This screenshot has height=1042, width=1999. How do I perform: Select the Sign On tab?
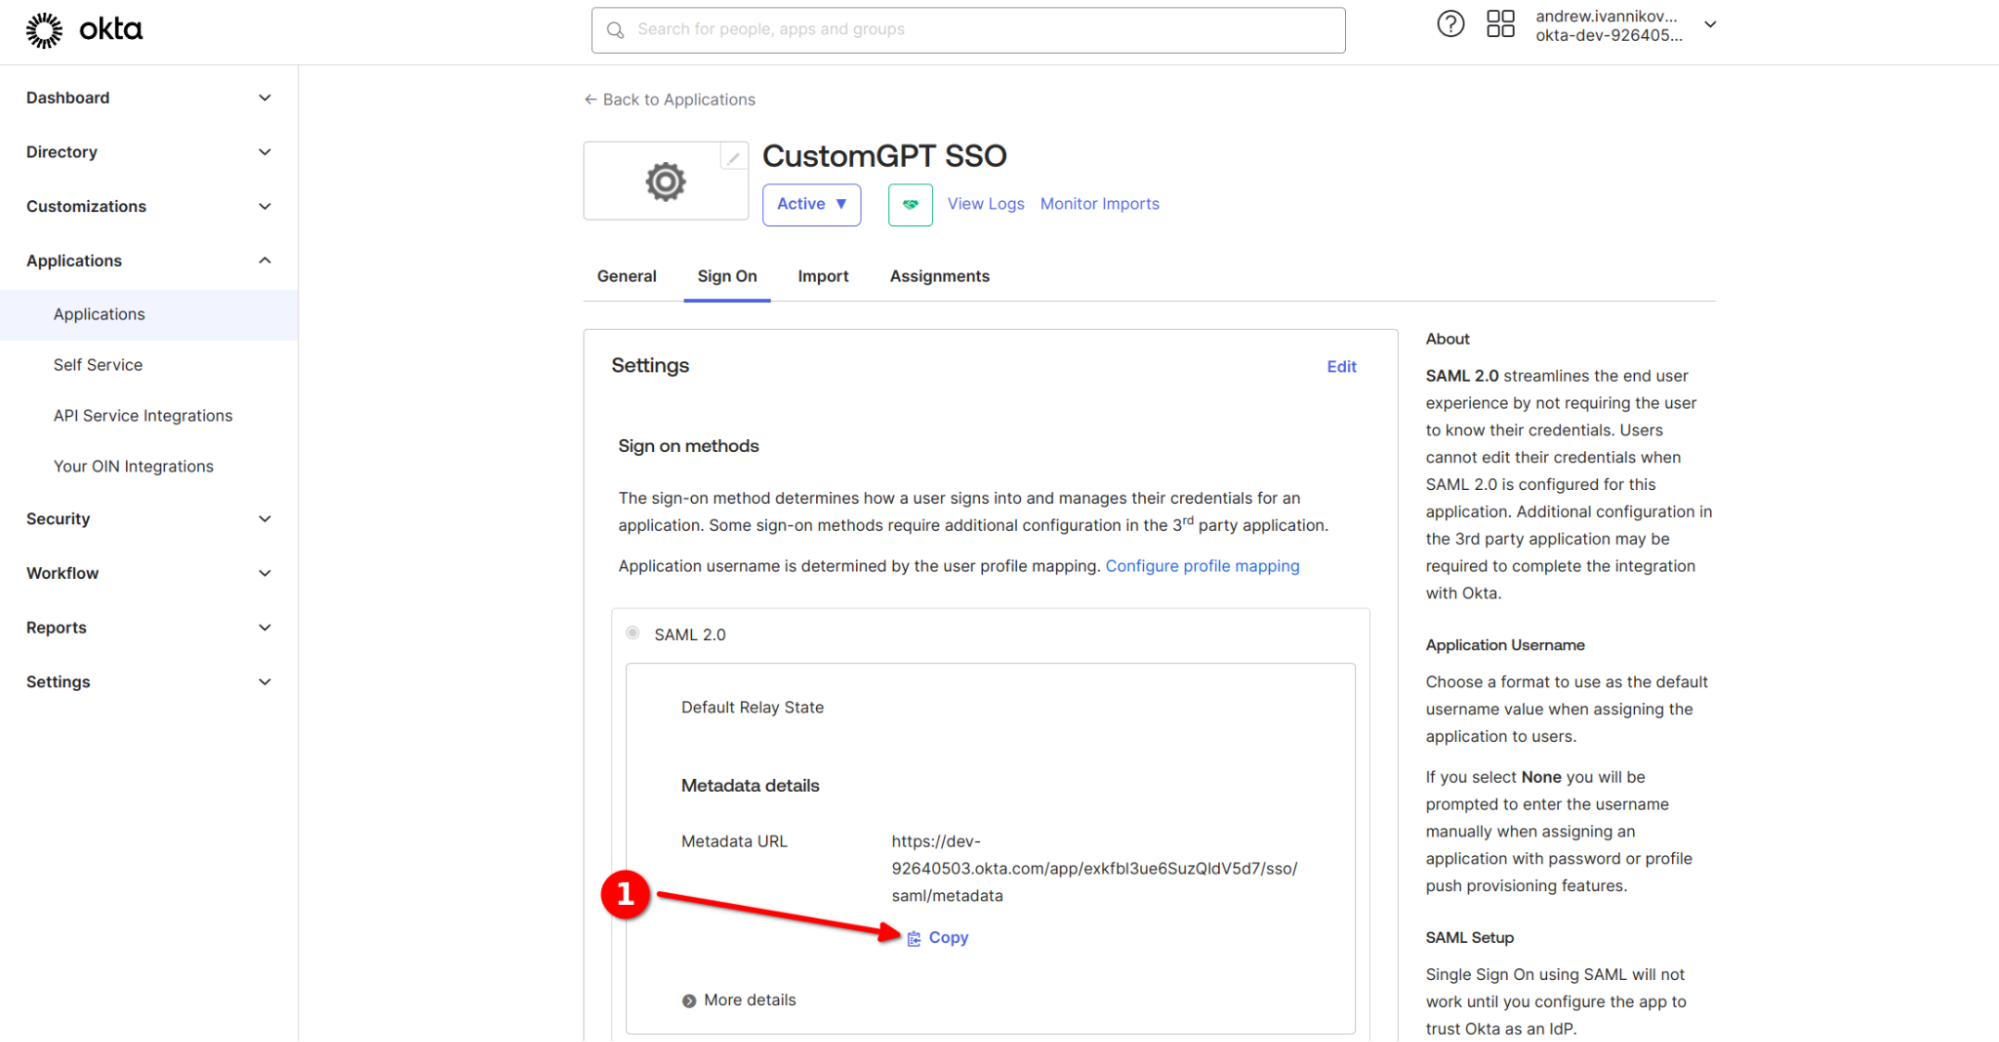727,276
